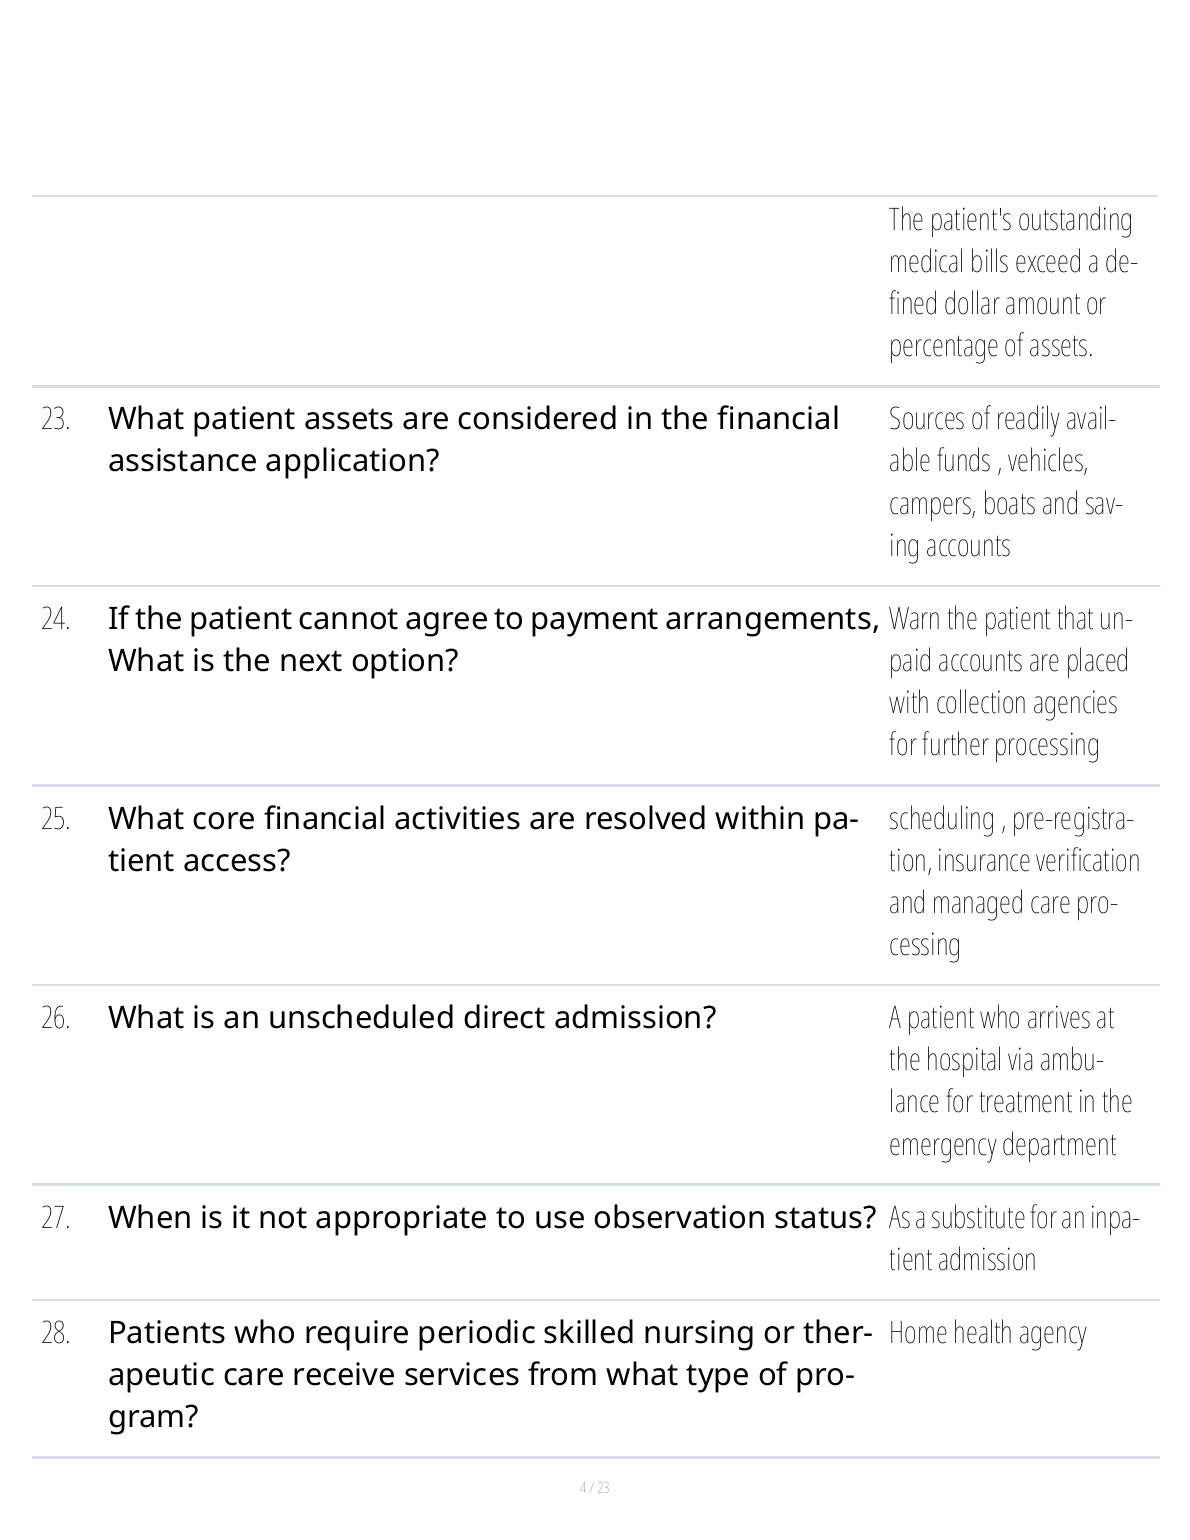Viewport: 1190px width, 1540px height.
Task: Click the answer about outstanding medical bills
Action: [x=1012, y=283]
